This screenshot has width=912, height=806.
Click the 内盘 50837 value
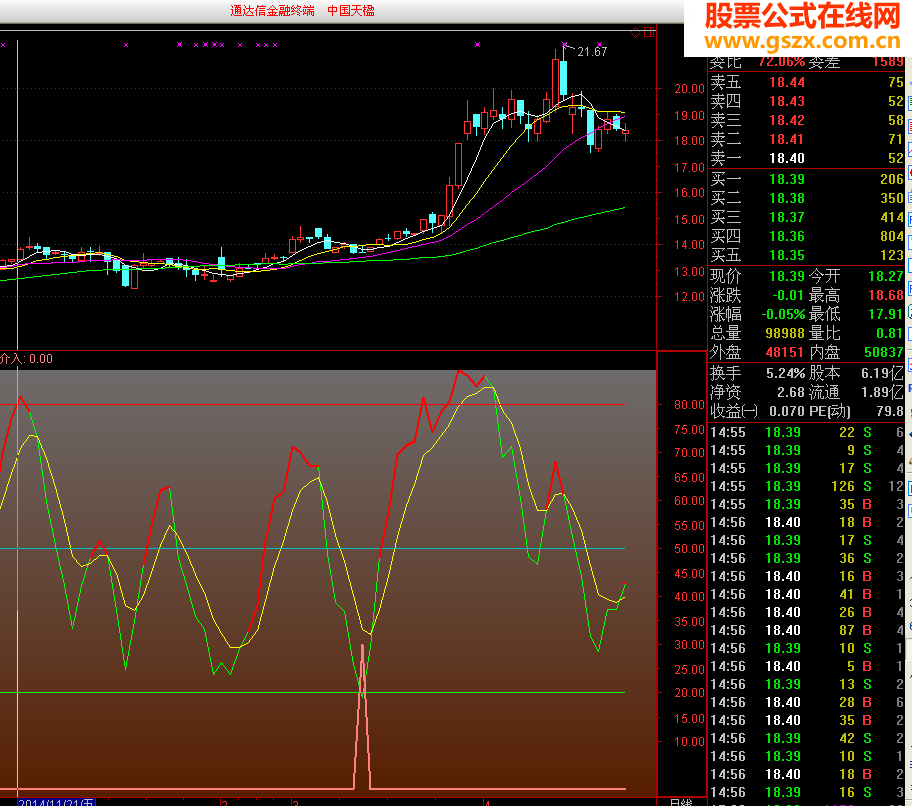point(884,352)
